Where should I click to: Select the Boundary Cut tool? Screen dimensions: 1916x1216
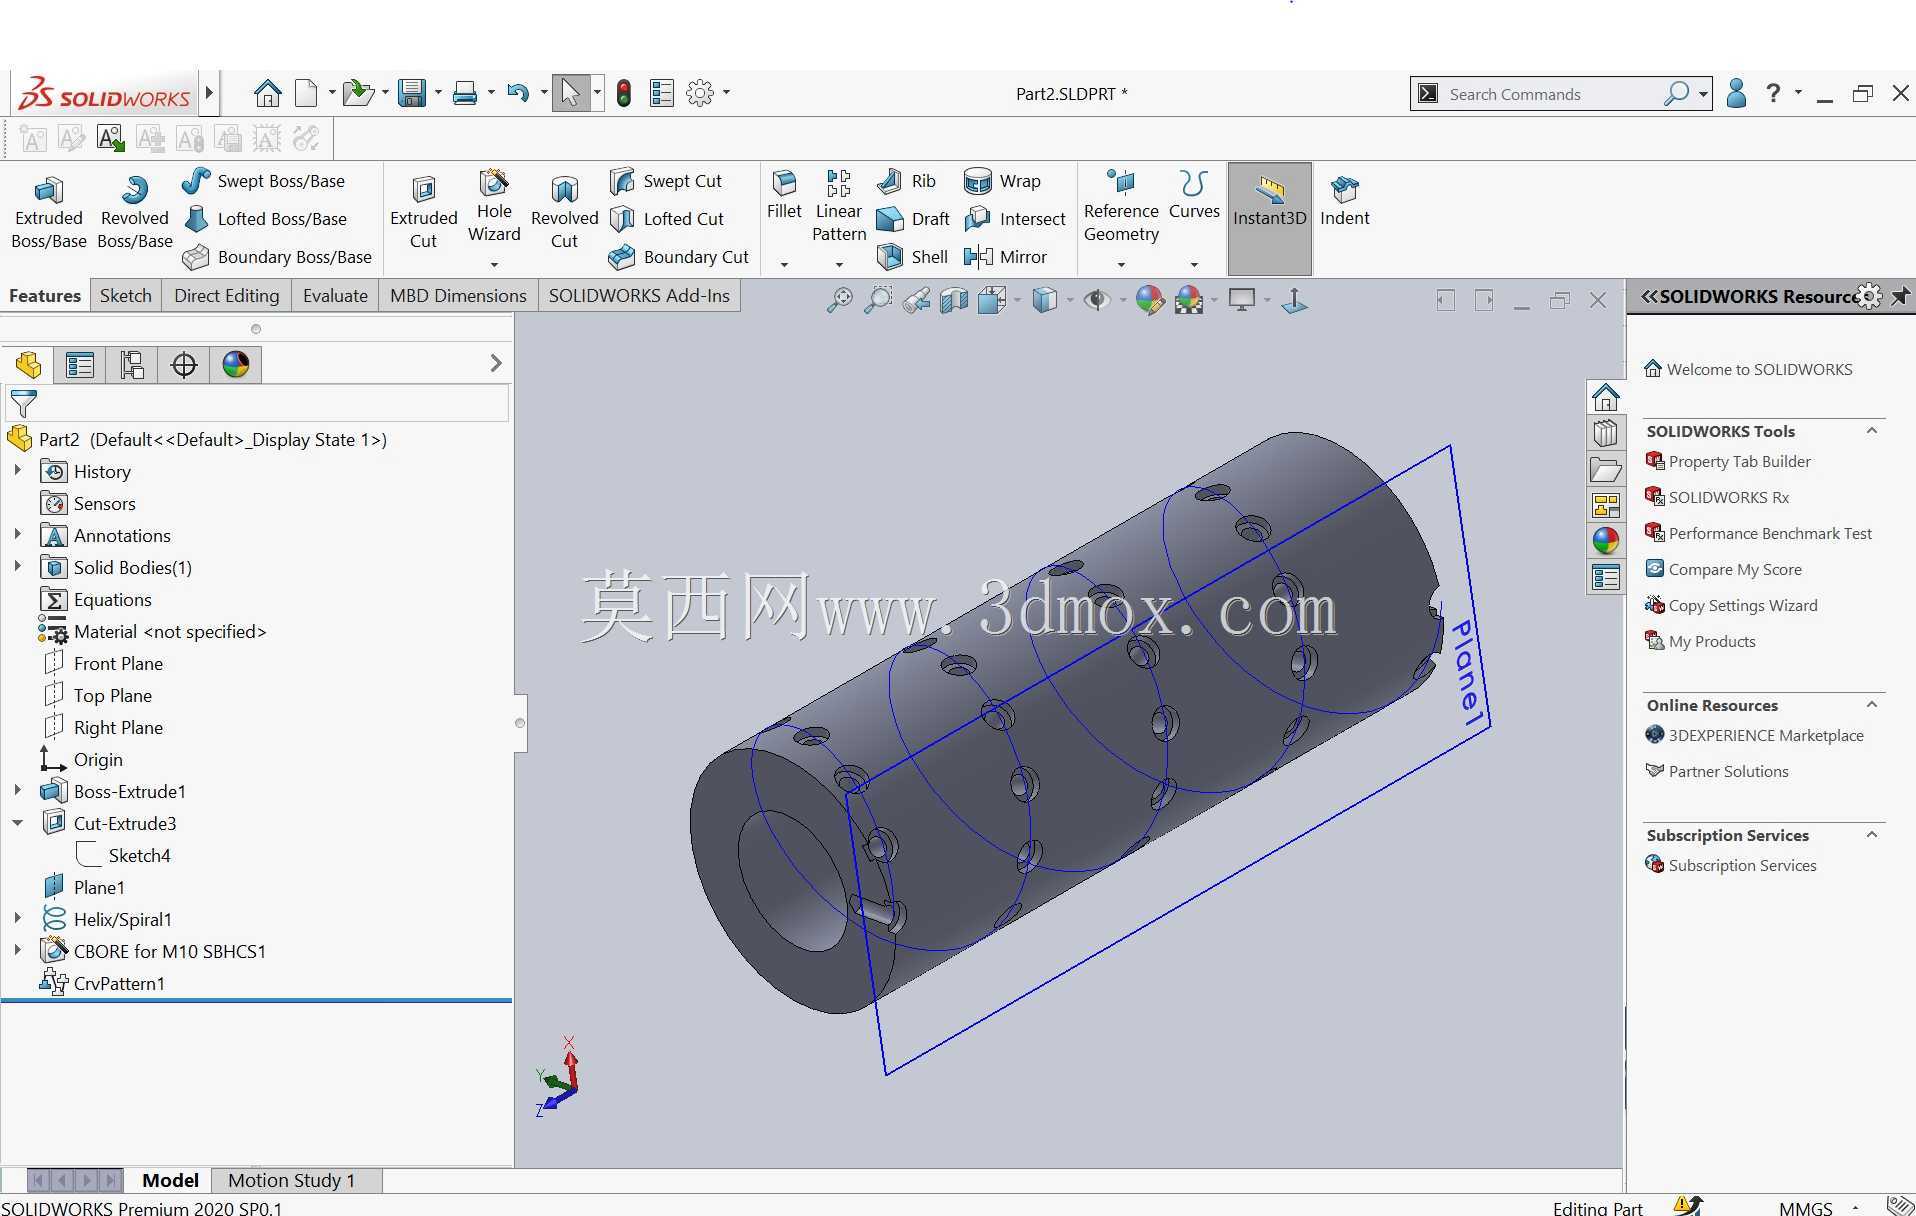[679, 257]
